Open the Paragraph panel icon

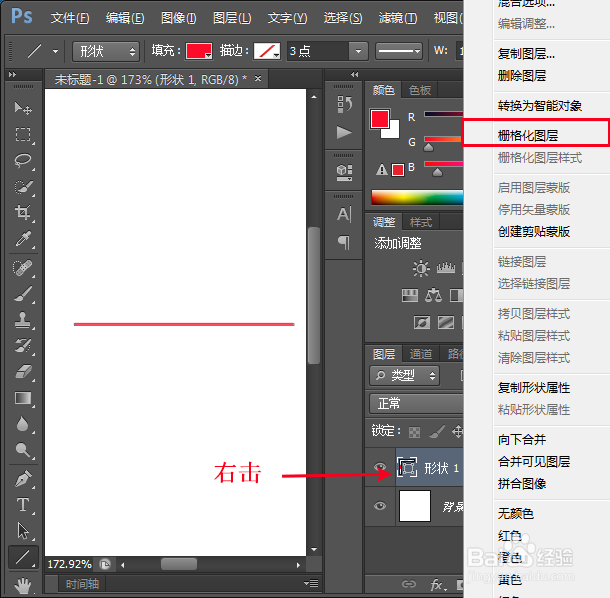[344, 242]
